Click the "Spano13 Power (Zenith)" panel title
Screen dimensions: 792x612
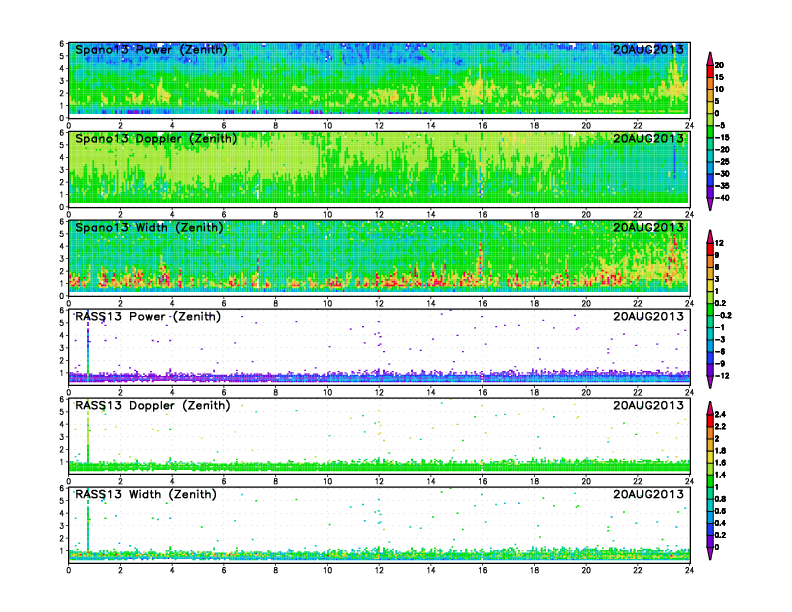click(x=151, y=49)
